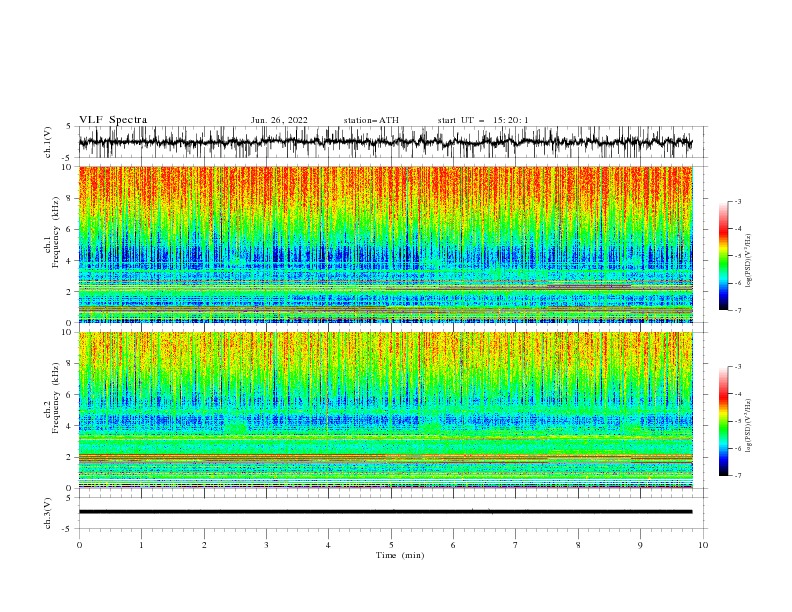792x612 pixels.
Task: Click the "-3" label on ch.2 colorbar
Action: 738,367
